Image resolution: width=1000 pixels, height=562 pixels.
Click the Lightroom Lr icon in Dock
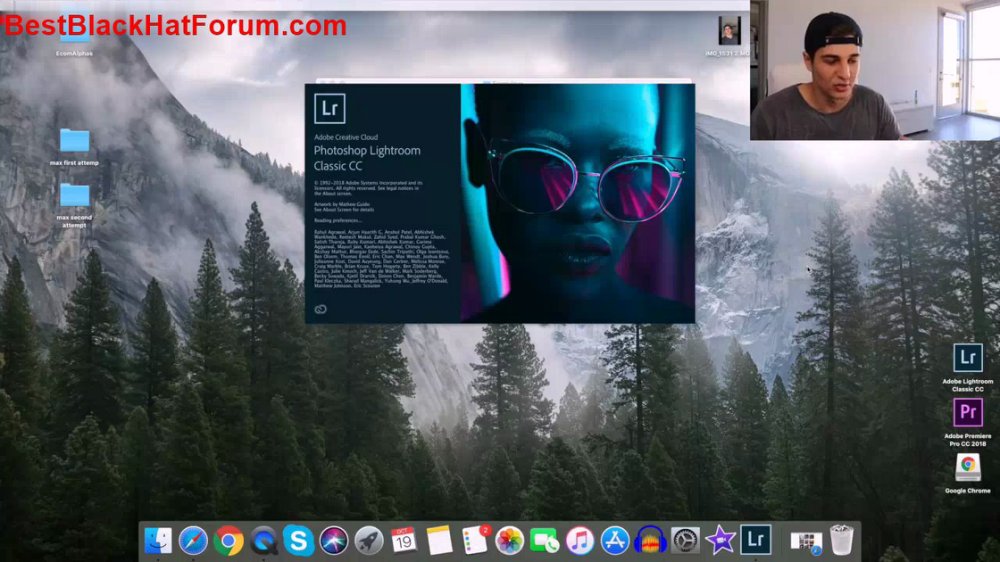(756, 540)
